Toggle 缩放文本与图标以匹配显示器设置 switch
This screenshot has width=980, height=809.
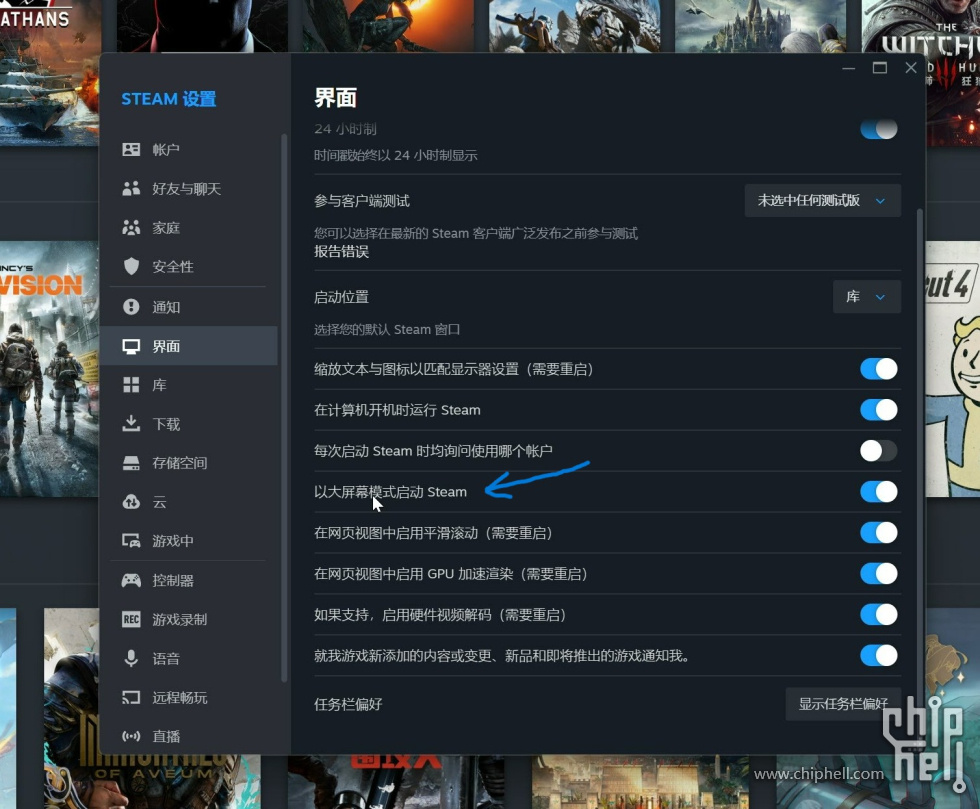879,369
